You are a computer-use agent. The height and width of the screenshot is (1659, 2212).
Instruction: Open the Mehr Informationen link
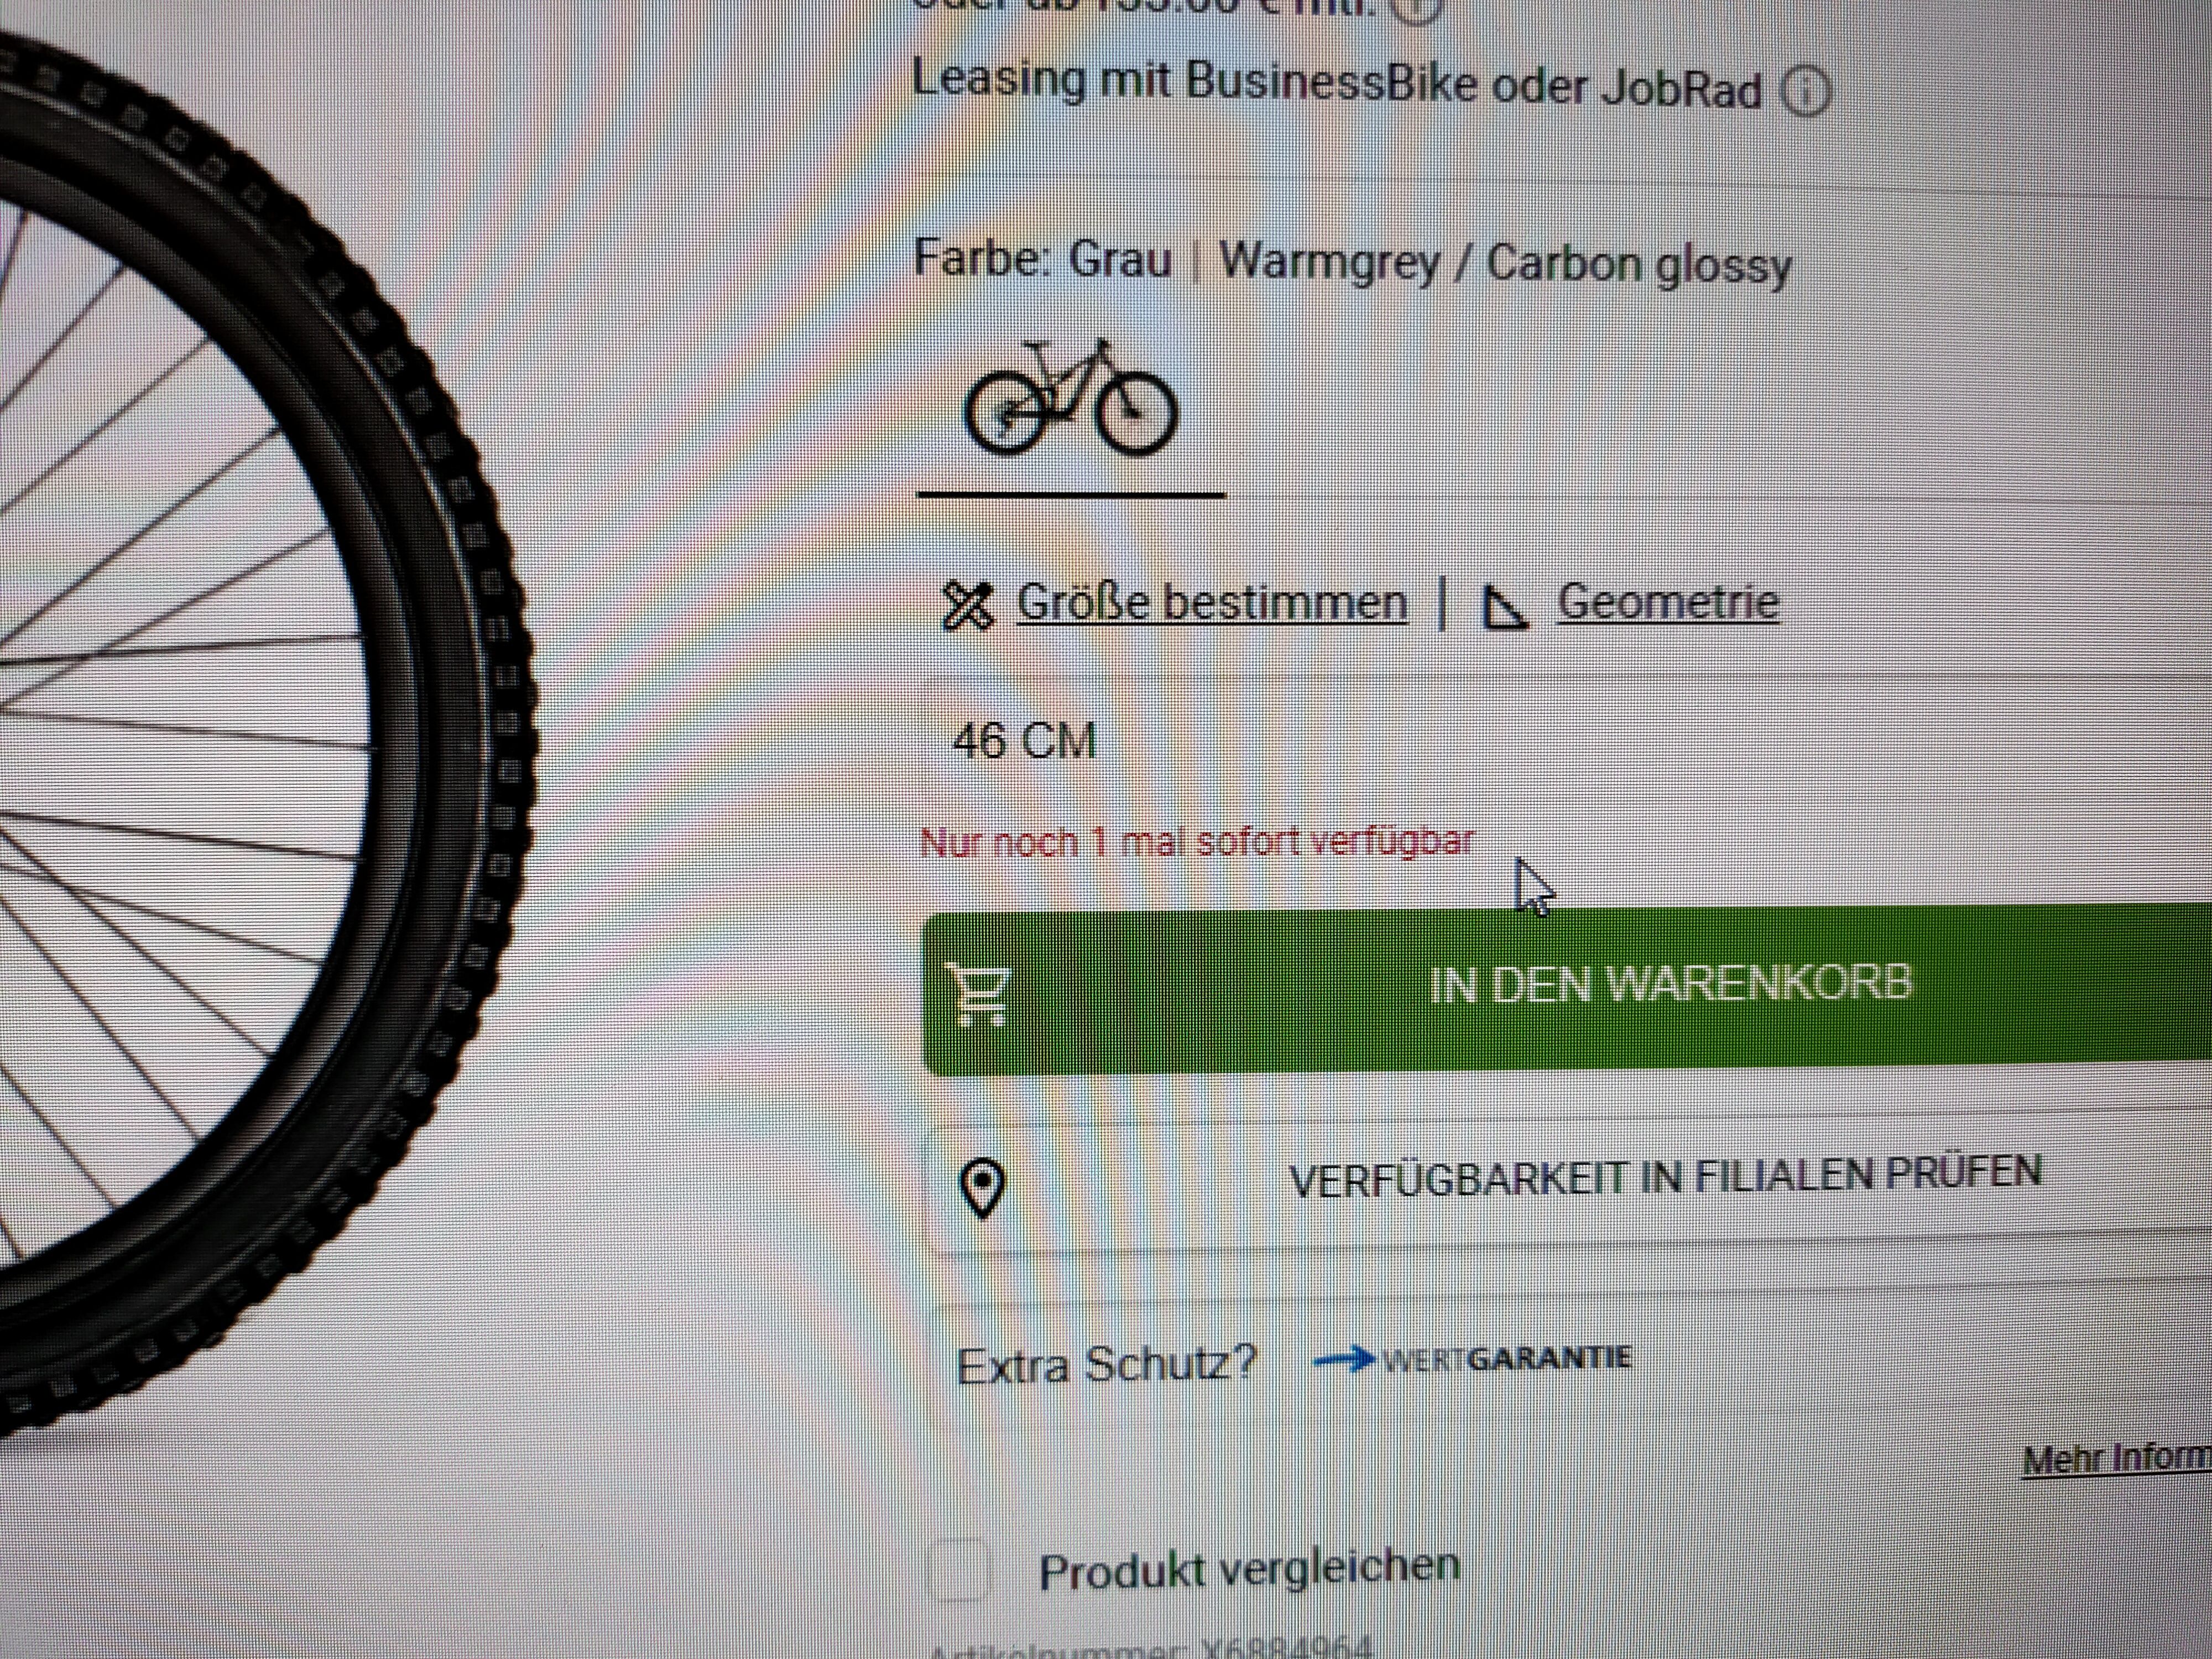(x=2116, y=1460)
